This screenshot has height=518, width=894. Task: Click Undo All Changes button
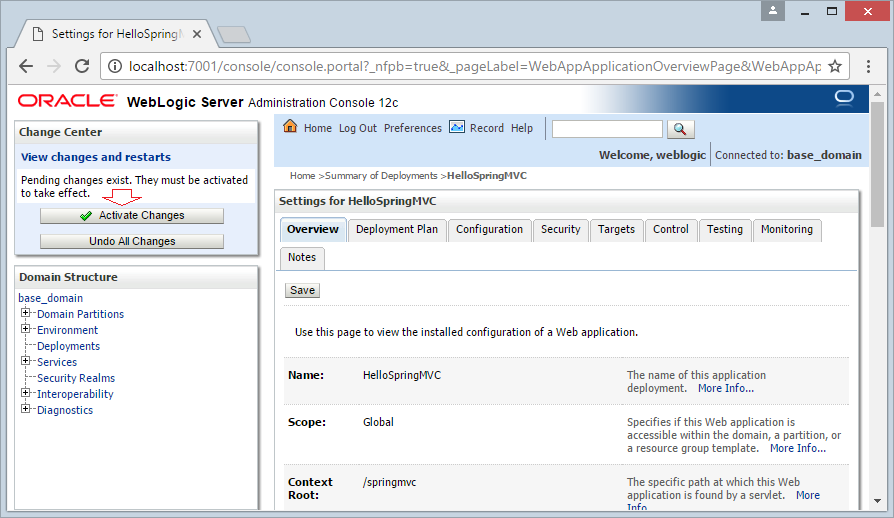click(132, 242)
